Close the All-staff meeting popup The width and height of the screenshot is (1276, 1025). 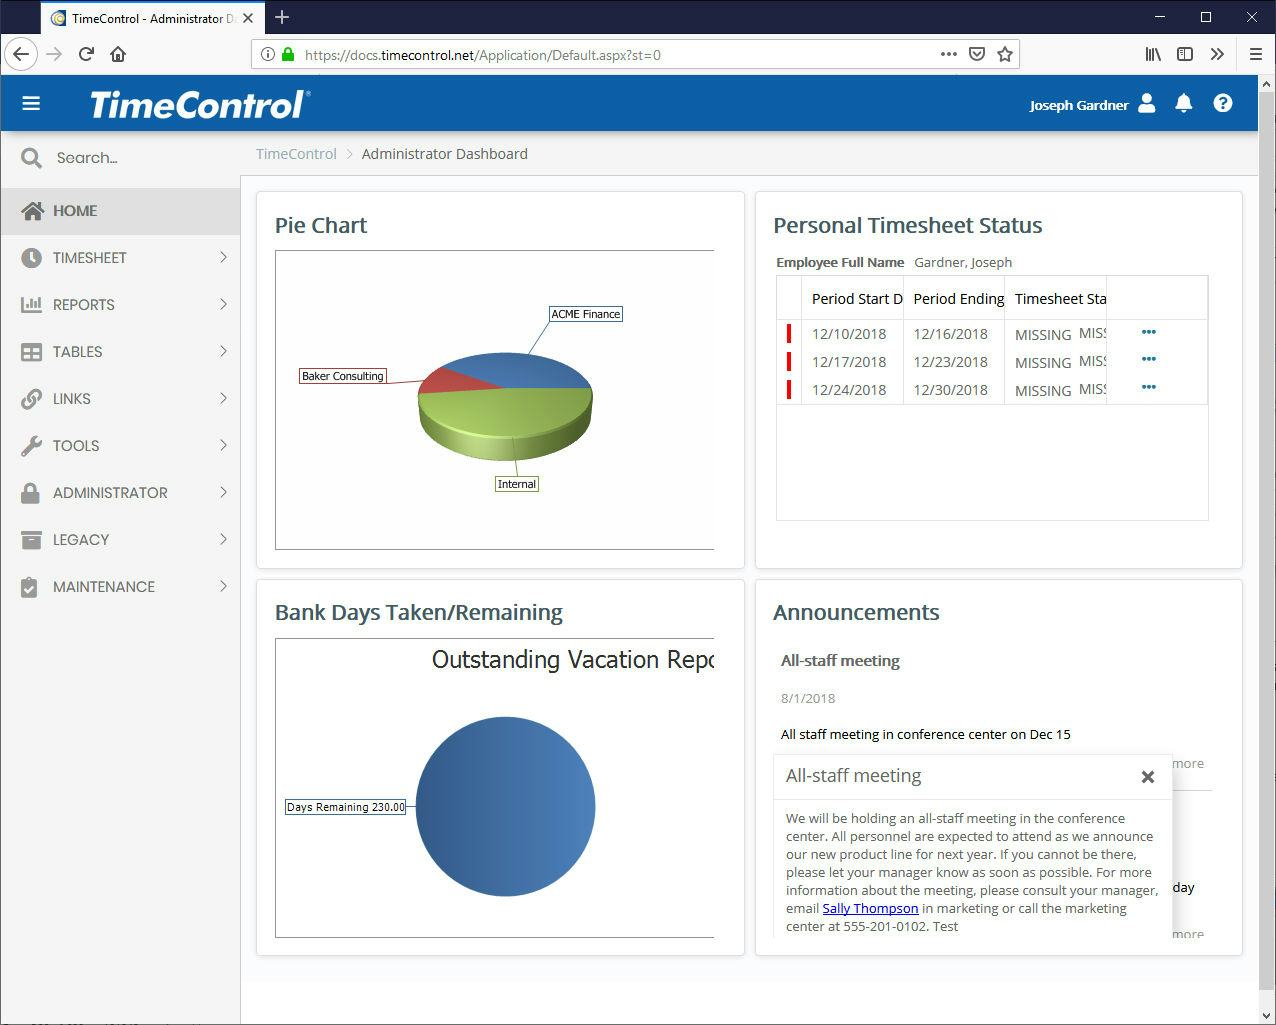point(1147,776)
